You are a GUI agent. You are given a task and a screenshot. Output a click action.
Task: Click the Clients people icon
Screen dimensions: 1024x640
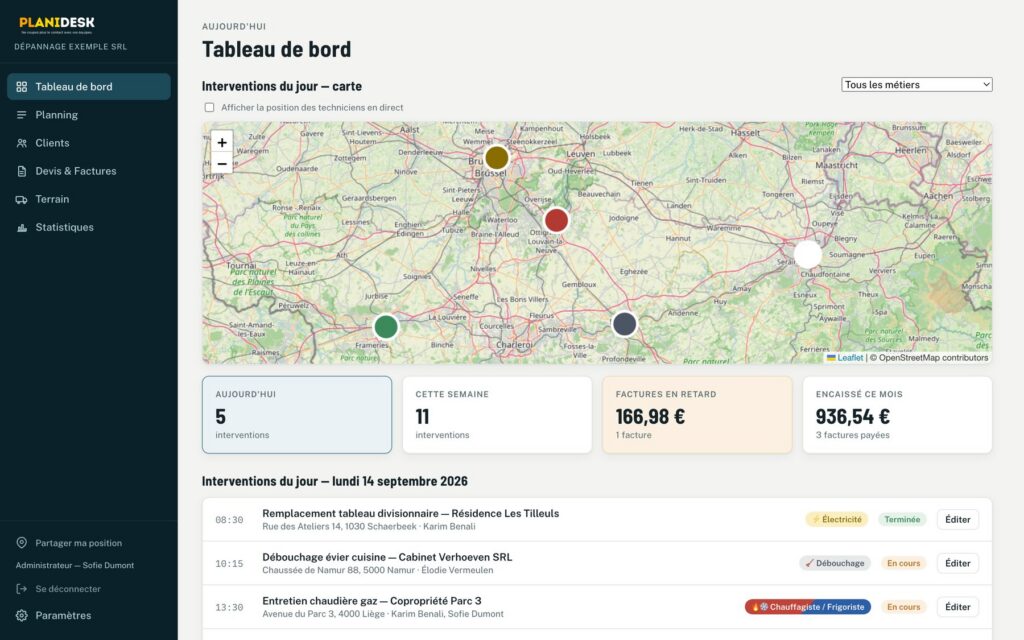pyautogui.click(x=22, y=143)
